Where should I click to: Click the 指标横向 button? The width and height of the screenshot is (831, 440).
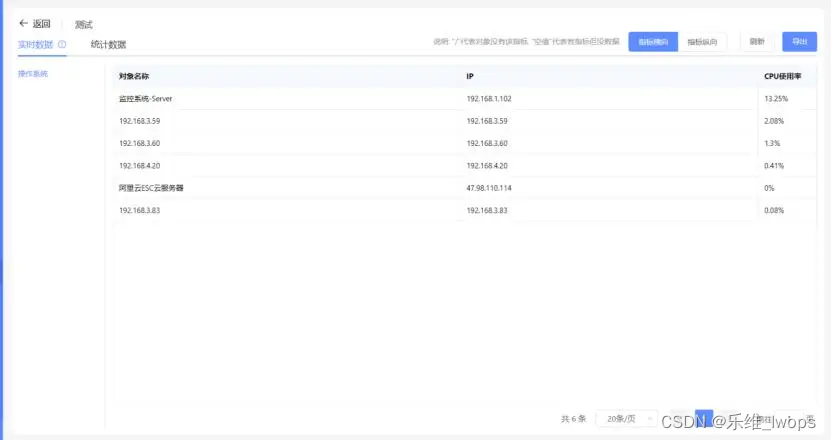tap(653, 42)
